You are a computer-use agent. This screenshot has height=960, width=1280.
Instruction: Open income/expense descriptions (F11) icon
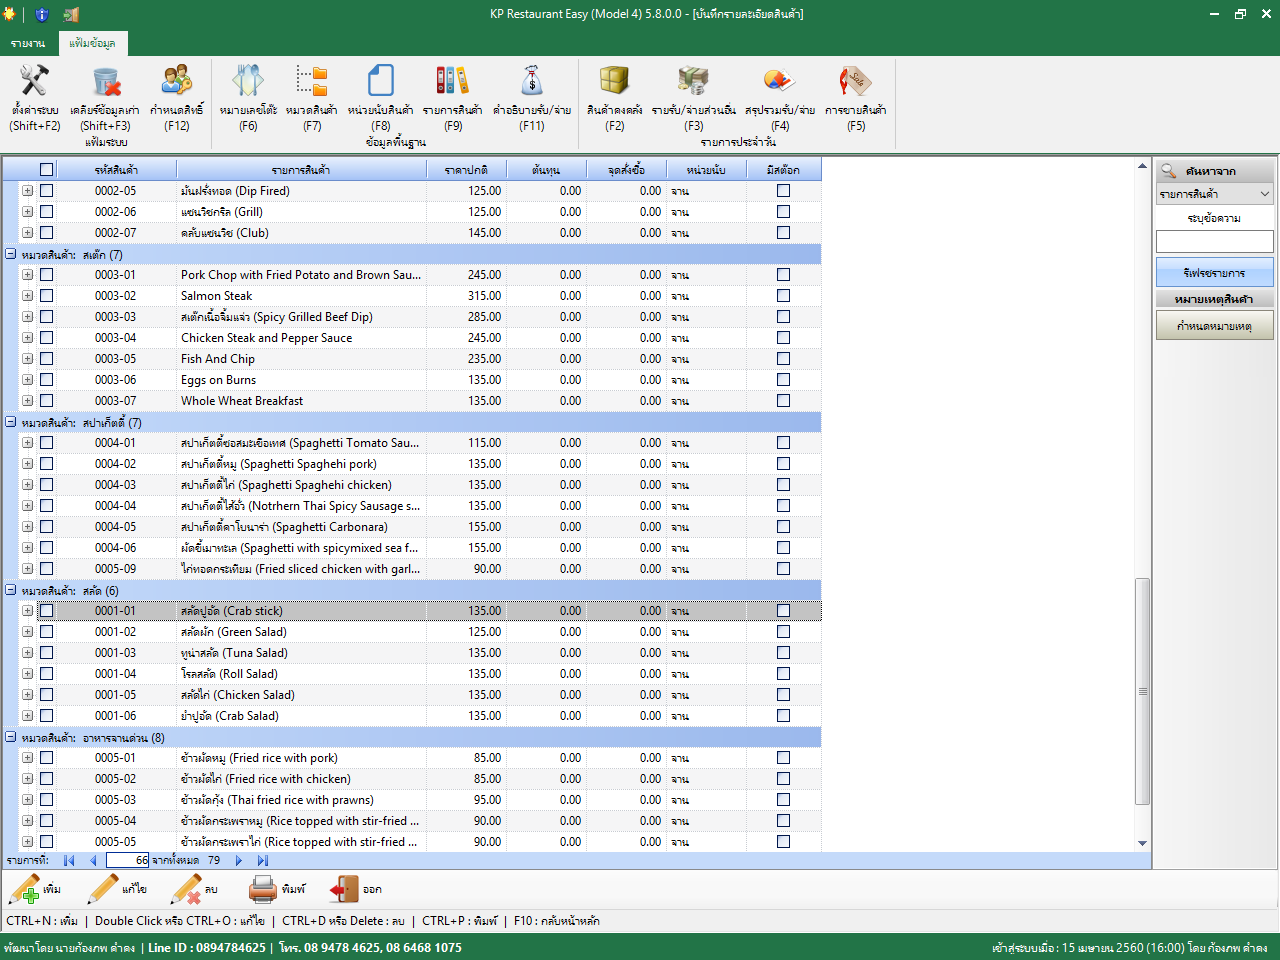tap(532, 81)
